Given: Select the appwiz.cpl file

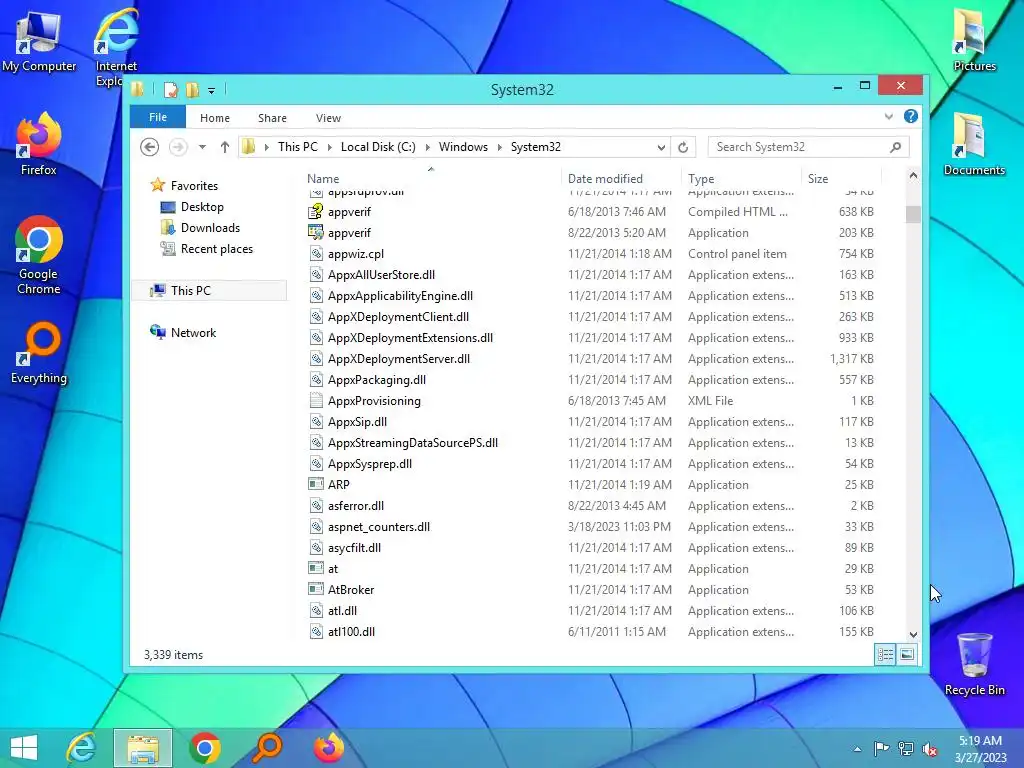Looking at the screenshot, I should [x=356, y=253].
